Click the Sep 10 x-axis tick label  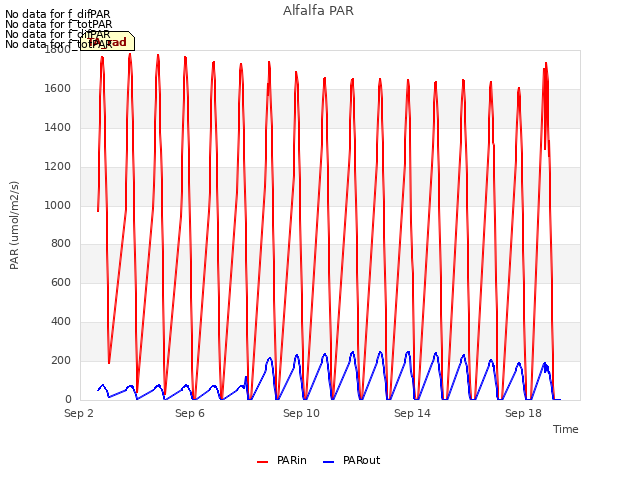301,413
